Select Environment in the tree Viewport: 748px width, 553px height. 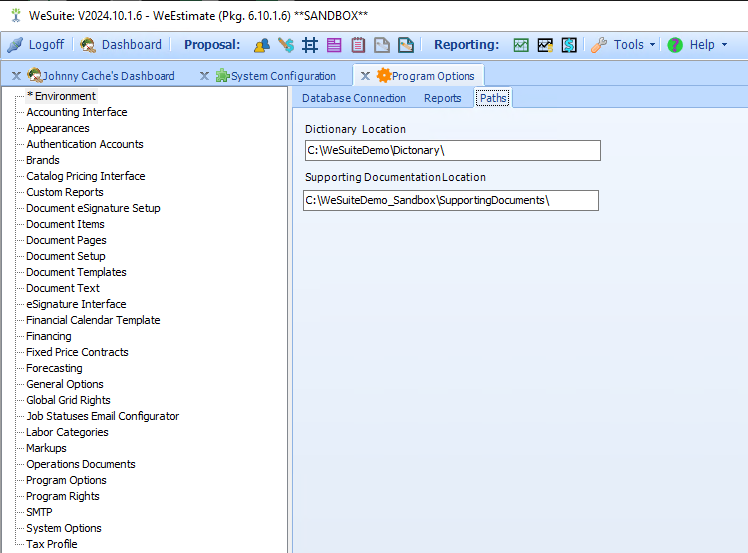coord(61,96)
